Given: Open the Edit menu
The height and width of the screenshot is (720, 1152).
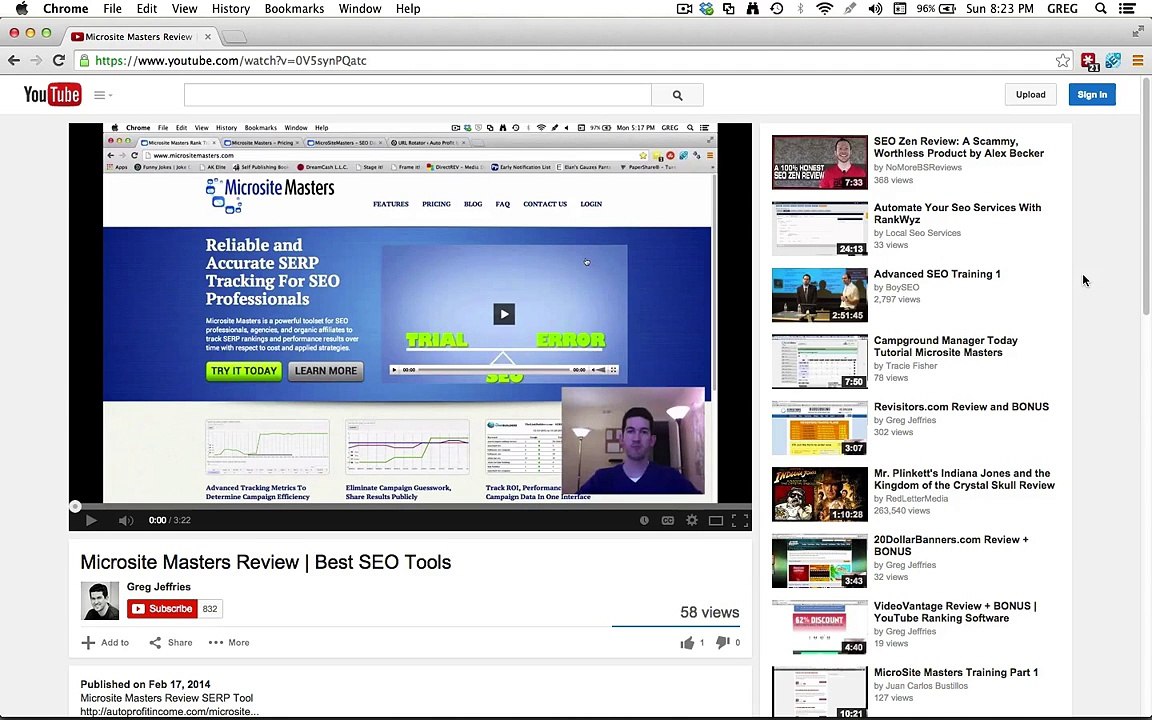Looking at the screenshot, I should click(146, 9).
